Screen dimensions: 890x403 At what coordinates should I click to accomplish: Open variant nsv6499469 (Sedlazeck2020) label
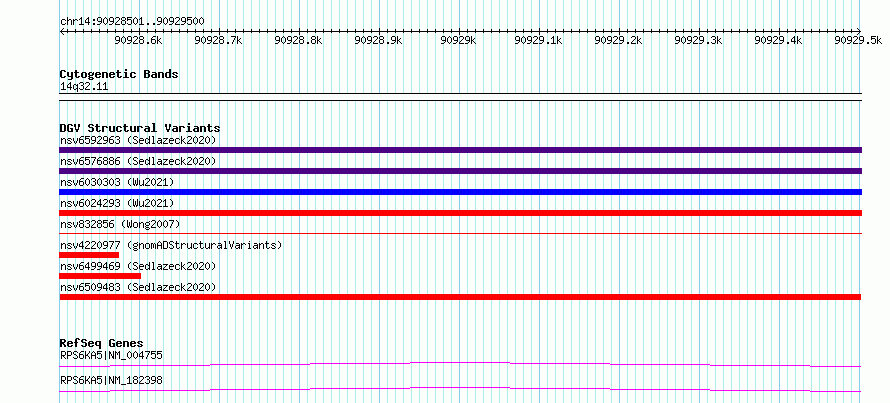coord(138,266)
